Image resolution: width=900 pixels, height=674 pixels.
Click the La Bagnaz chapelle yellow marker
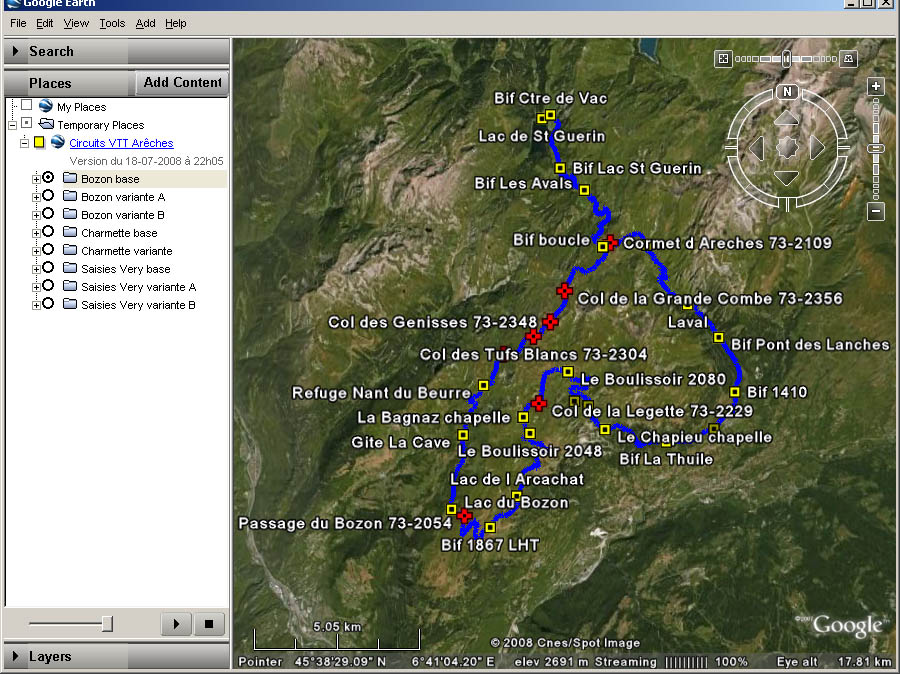tap(523, 417)
